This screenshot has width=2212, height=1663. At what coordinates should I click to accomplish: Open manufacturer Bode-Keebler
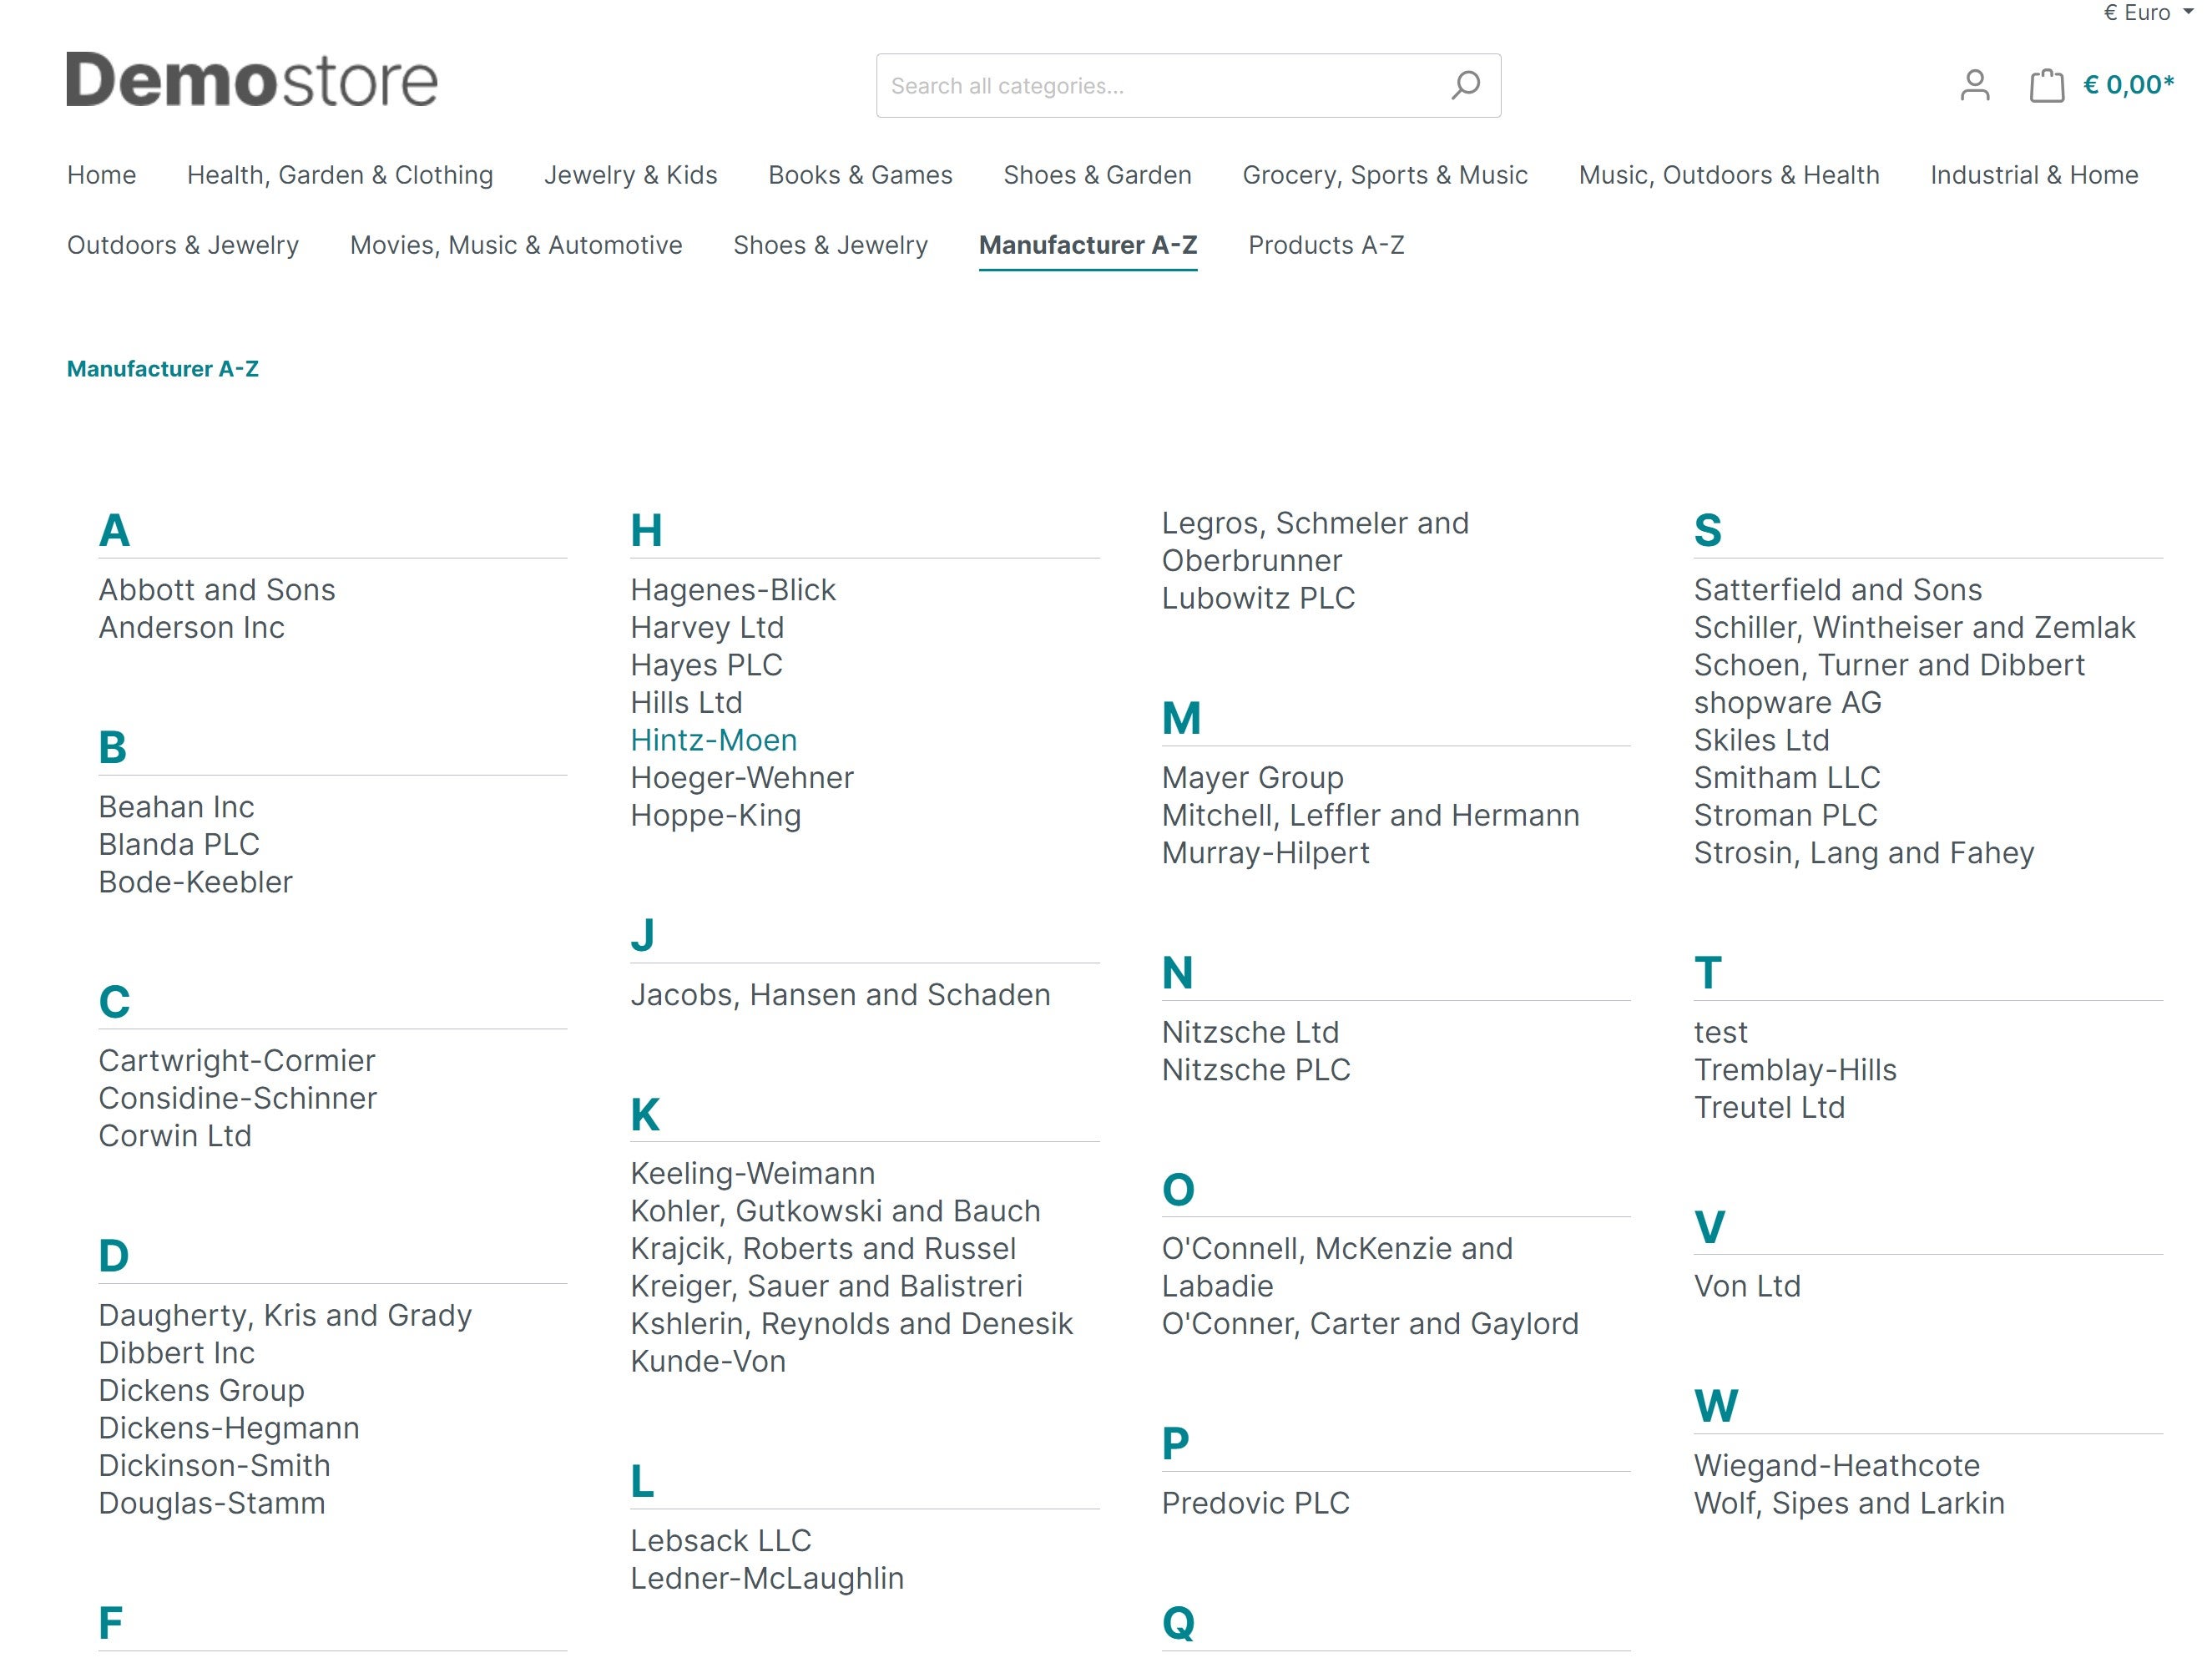tap(196, 882)
